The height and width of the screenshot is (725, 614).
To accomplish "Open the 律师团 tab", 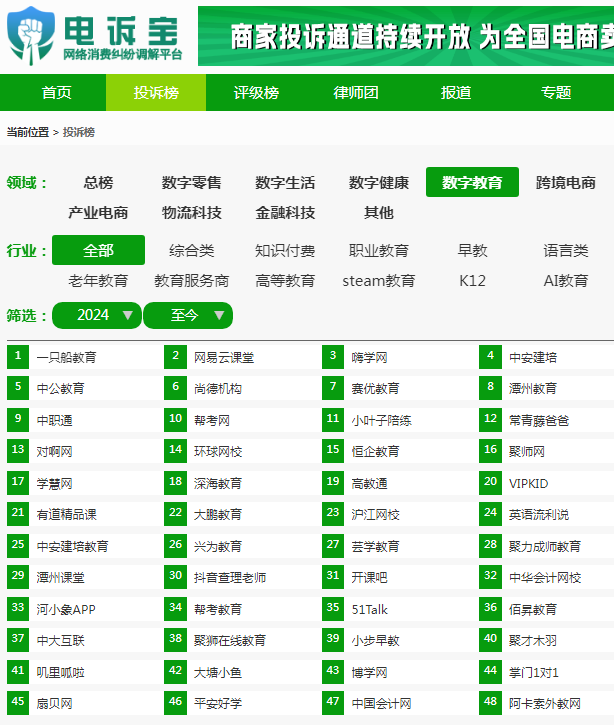I will click(356, 92).
